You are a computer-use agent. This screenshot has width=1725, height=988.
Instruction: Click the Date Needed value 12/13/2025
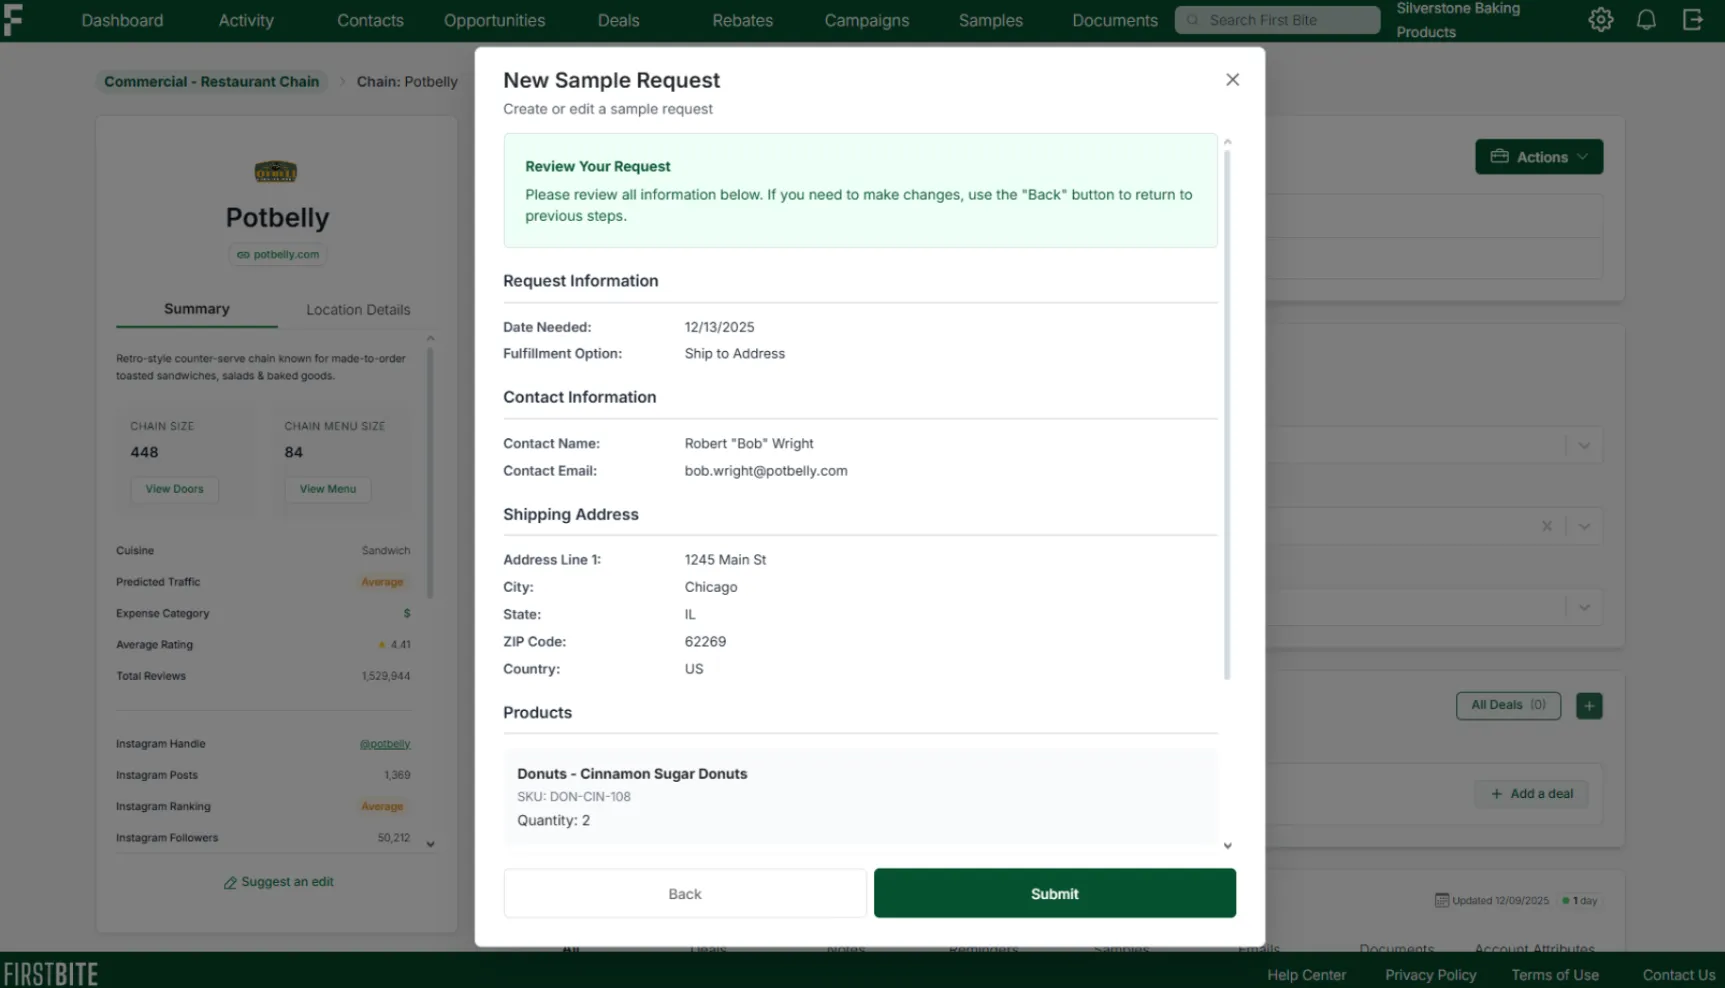coord(719,327)
